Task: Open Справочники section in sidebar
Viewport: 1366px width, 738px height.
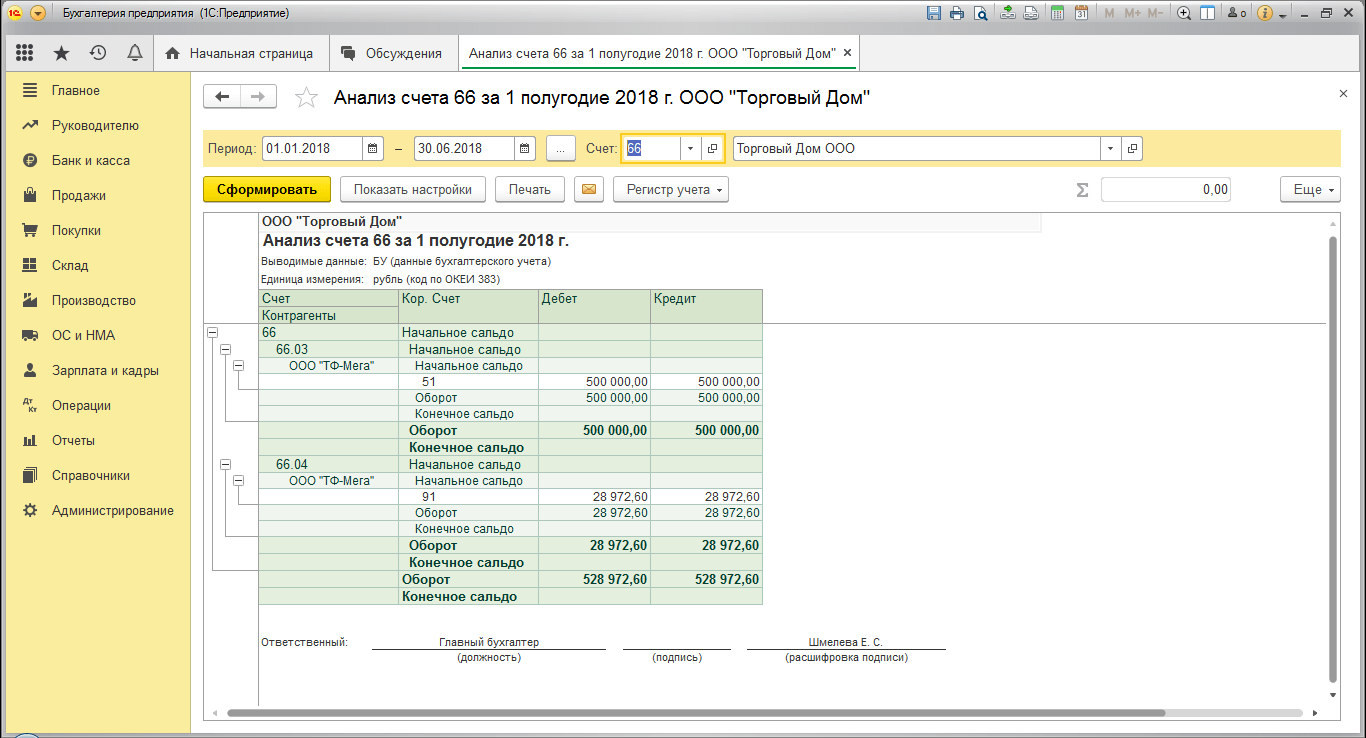Action: [98, 475]
